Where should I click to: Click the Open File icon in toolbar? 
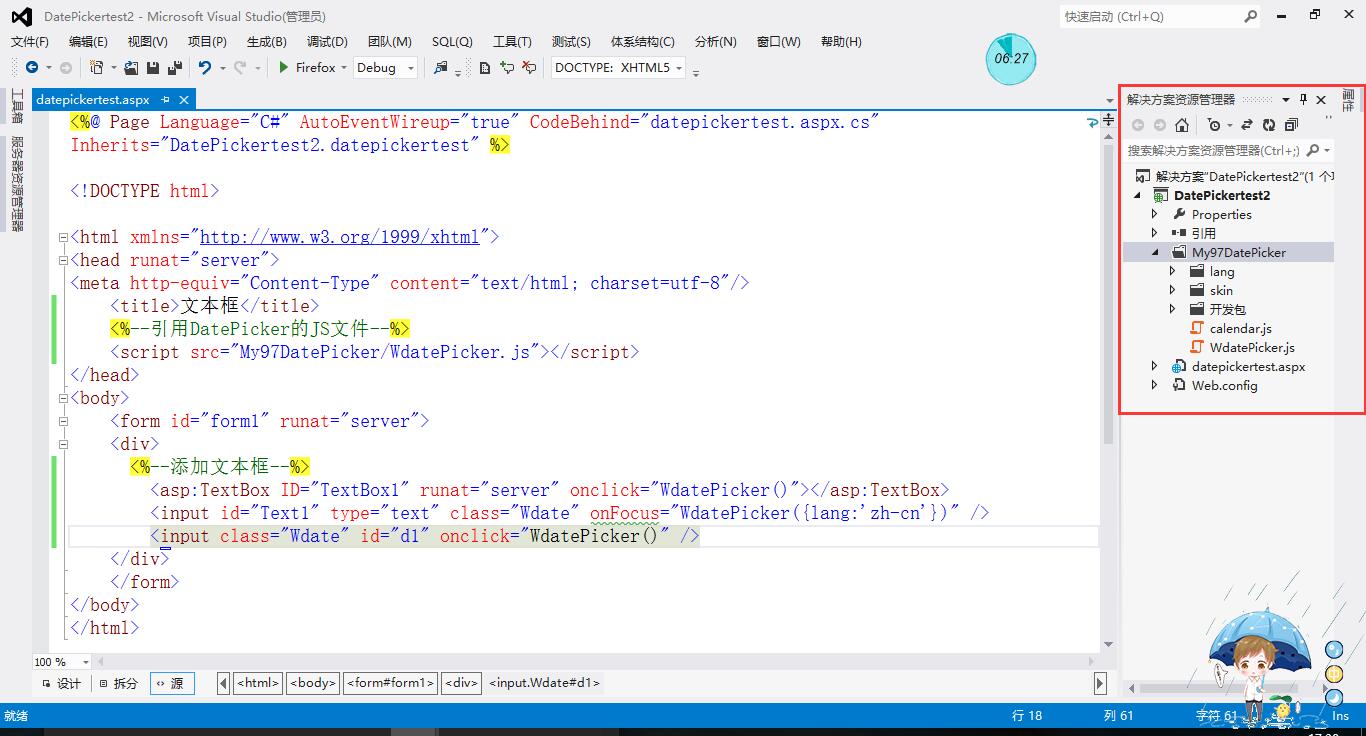[x=131, y=68]
